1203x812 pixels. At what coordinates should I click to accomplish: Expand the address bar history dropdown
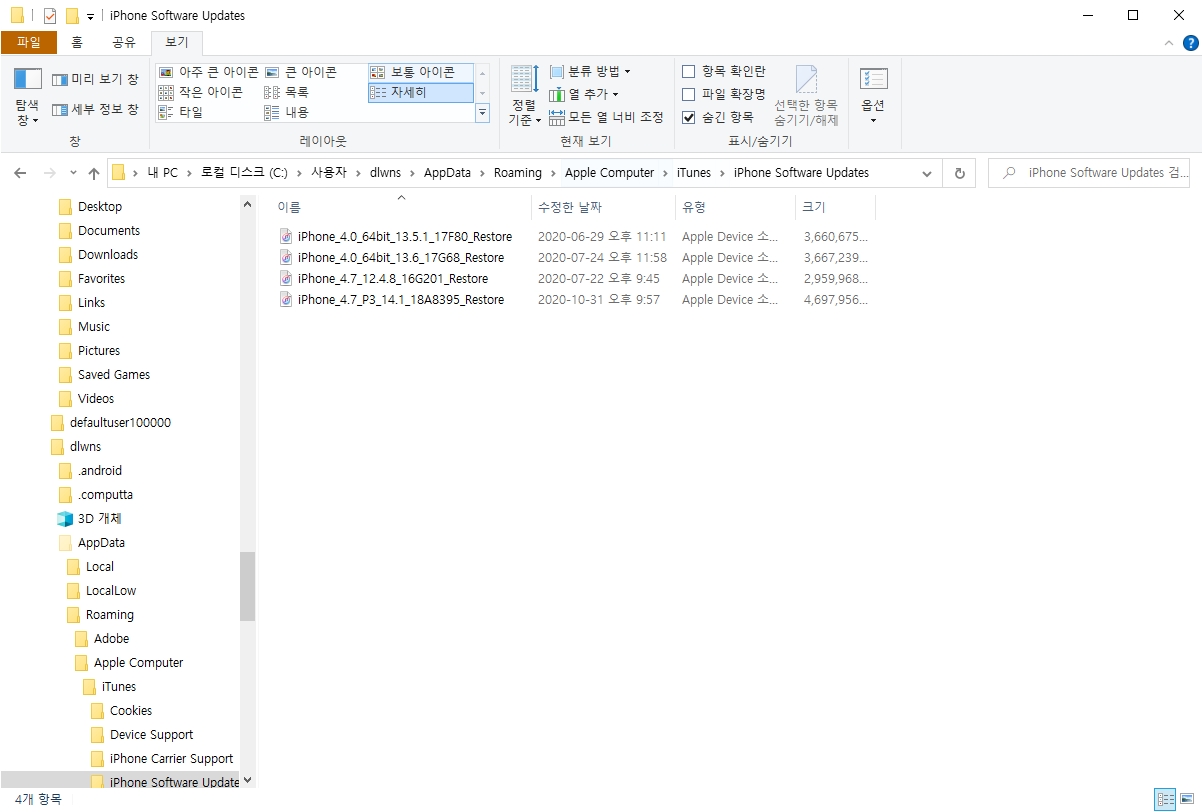pyautogui.click(x=927, y=173)
